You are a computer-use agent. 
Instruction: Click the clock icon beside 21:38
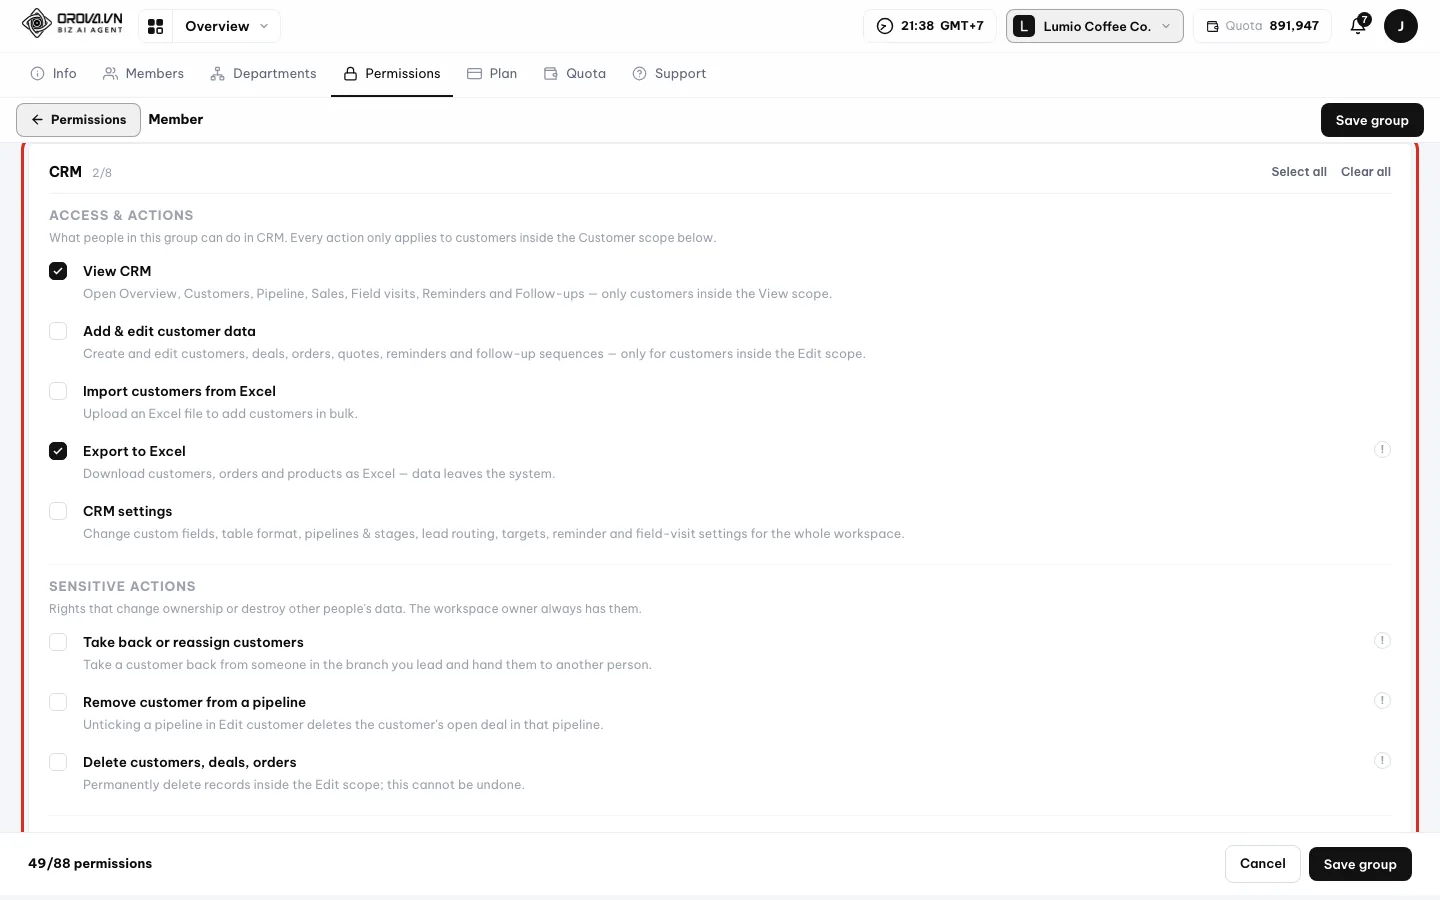coord(885,26)
